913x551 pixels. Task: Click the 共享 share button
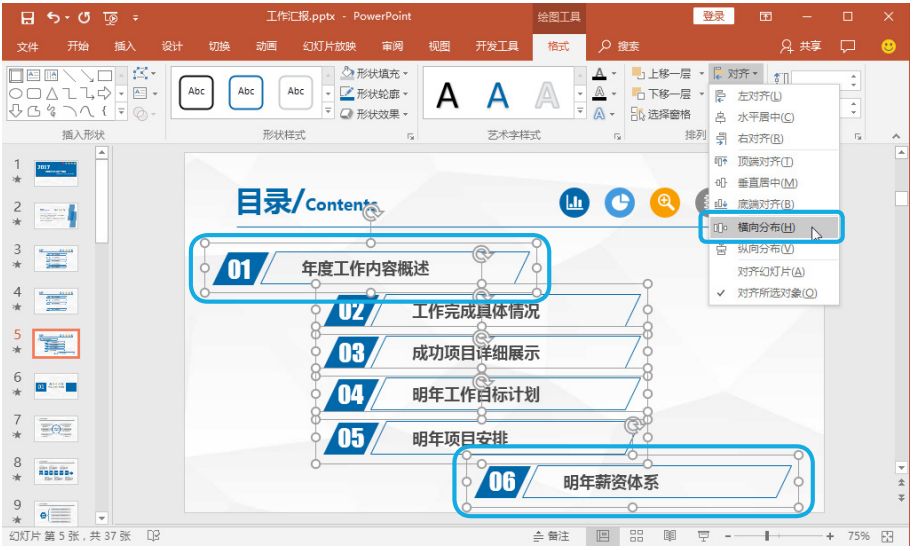click(801, 46)
